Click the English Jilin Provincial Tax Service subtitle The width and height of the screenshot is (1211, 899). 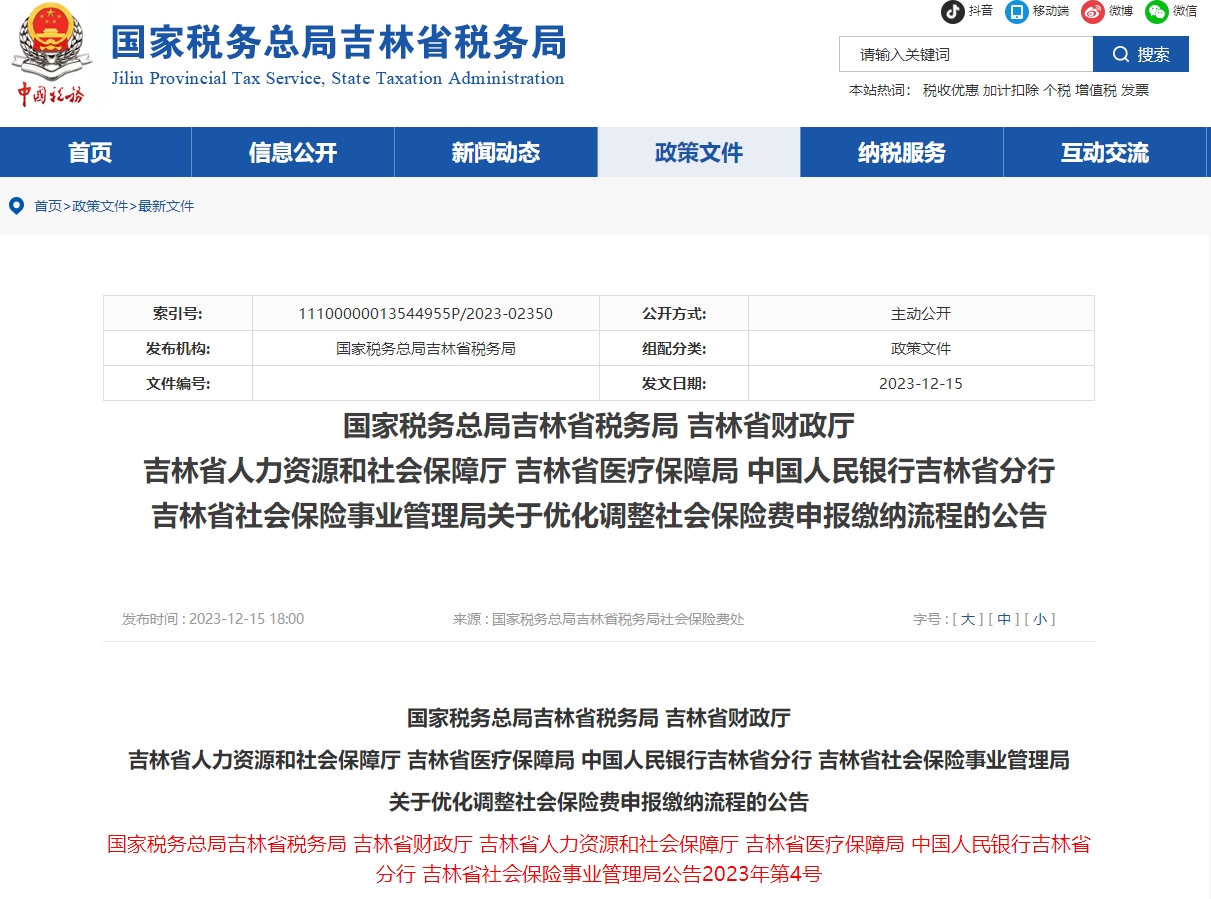click(338, 79)
